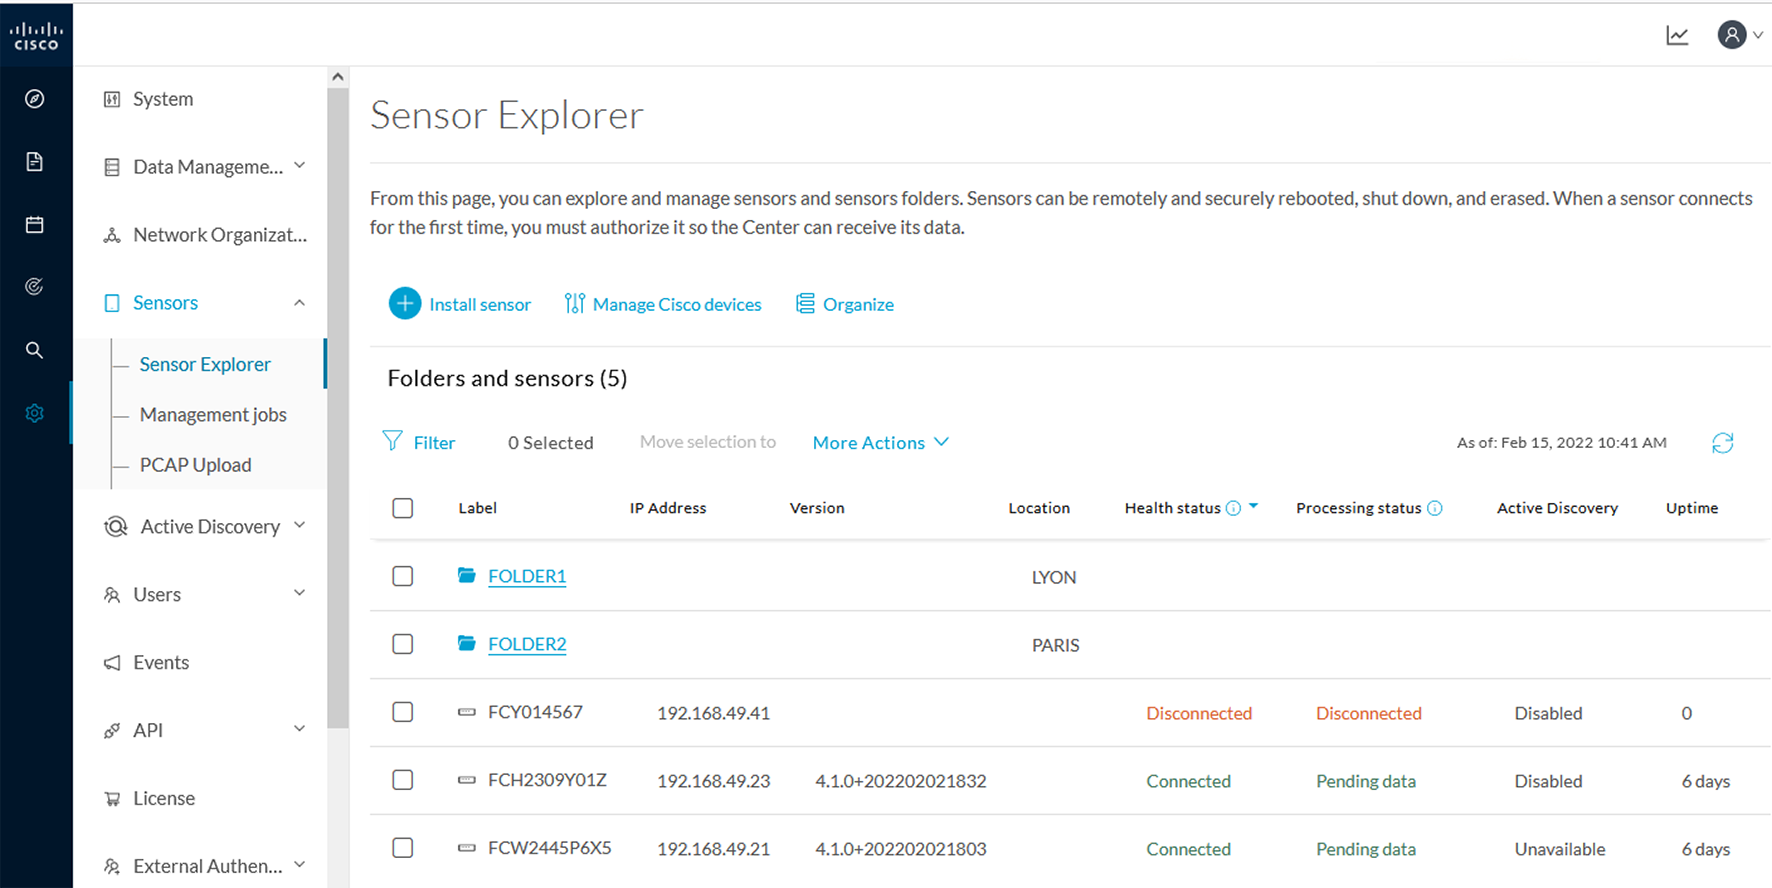Click the sidebar scroll up arrow
1772x888 pixels.
(338, 77)
